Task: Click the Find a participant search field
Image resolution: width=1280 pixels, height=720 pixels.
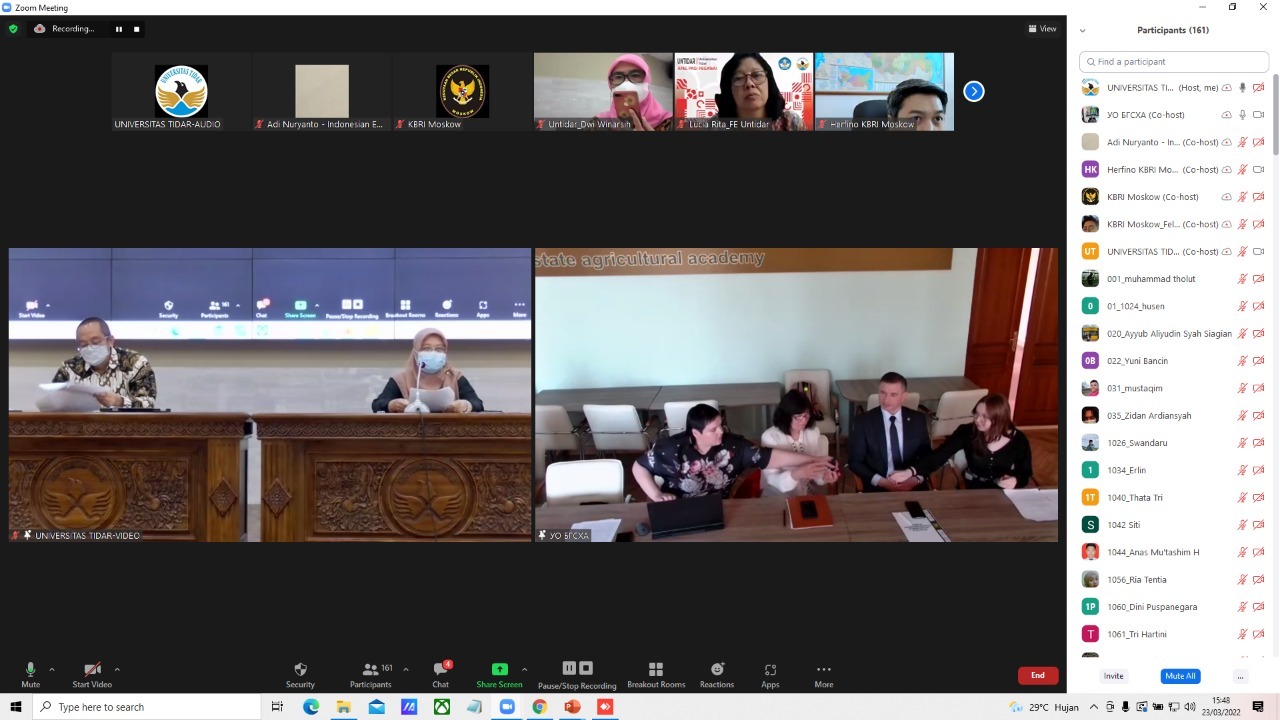Action: [1175, 62]
